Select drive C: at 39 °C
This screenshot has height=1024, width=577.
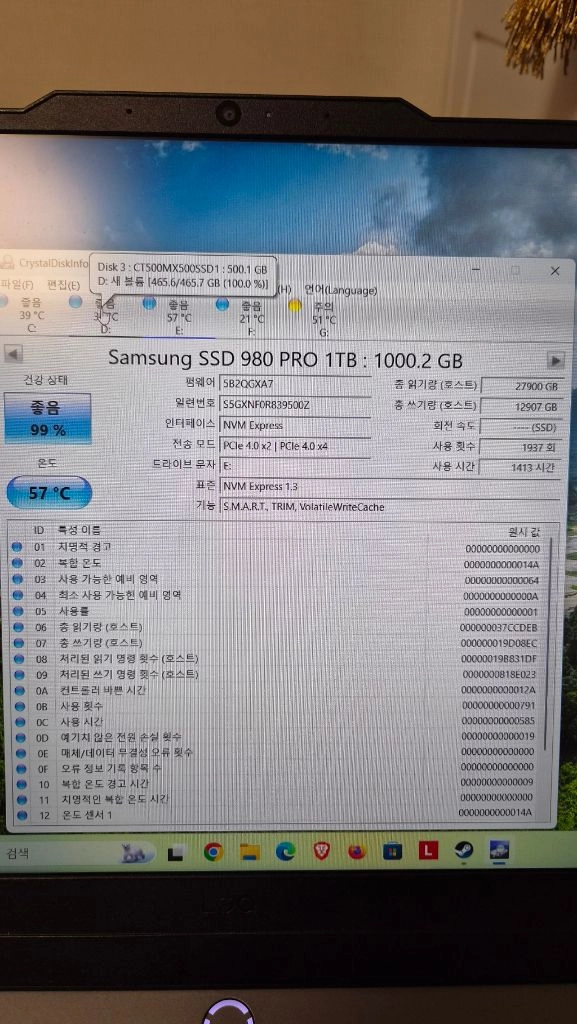(x=30, y=315)
